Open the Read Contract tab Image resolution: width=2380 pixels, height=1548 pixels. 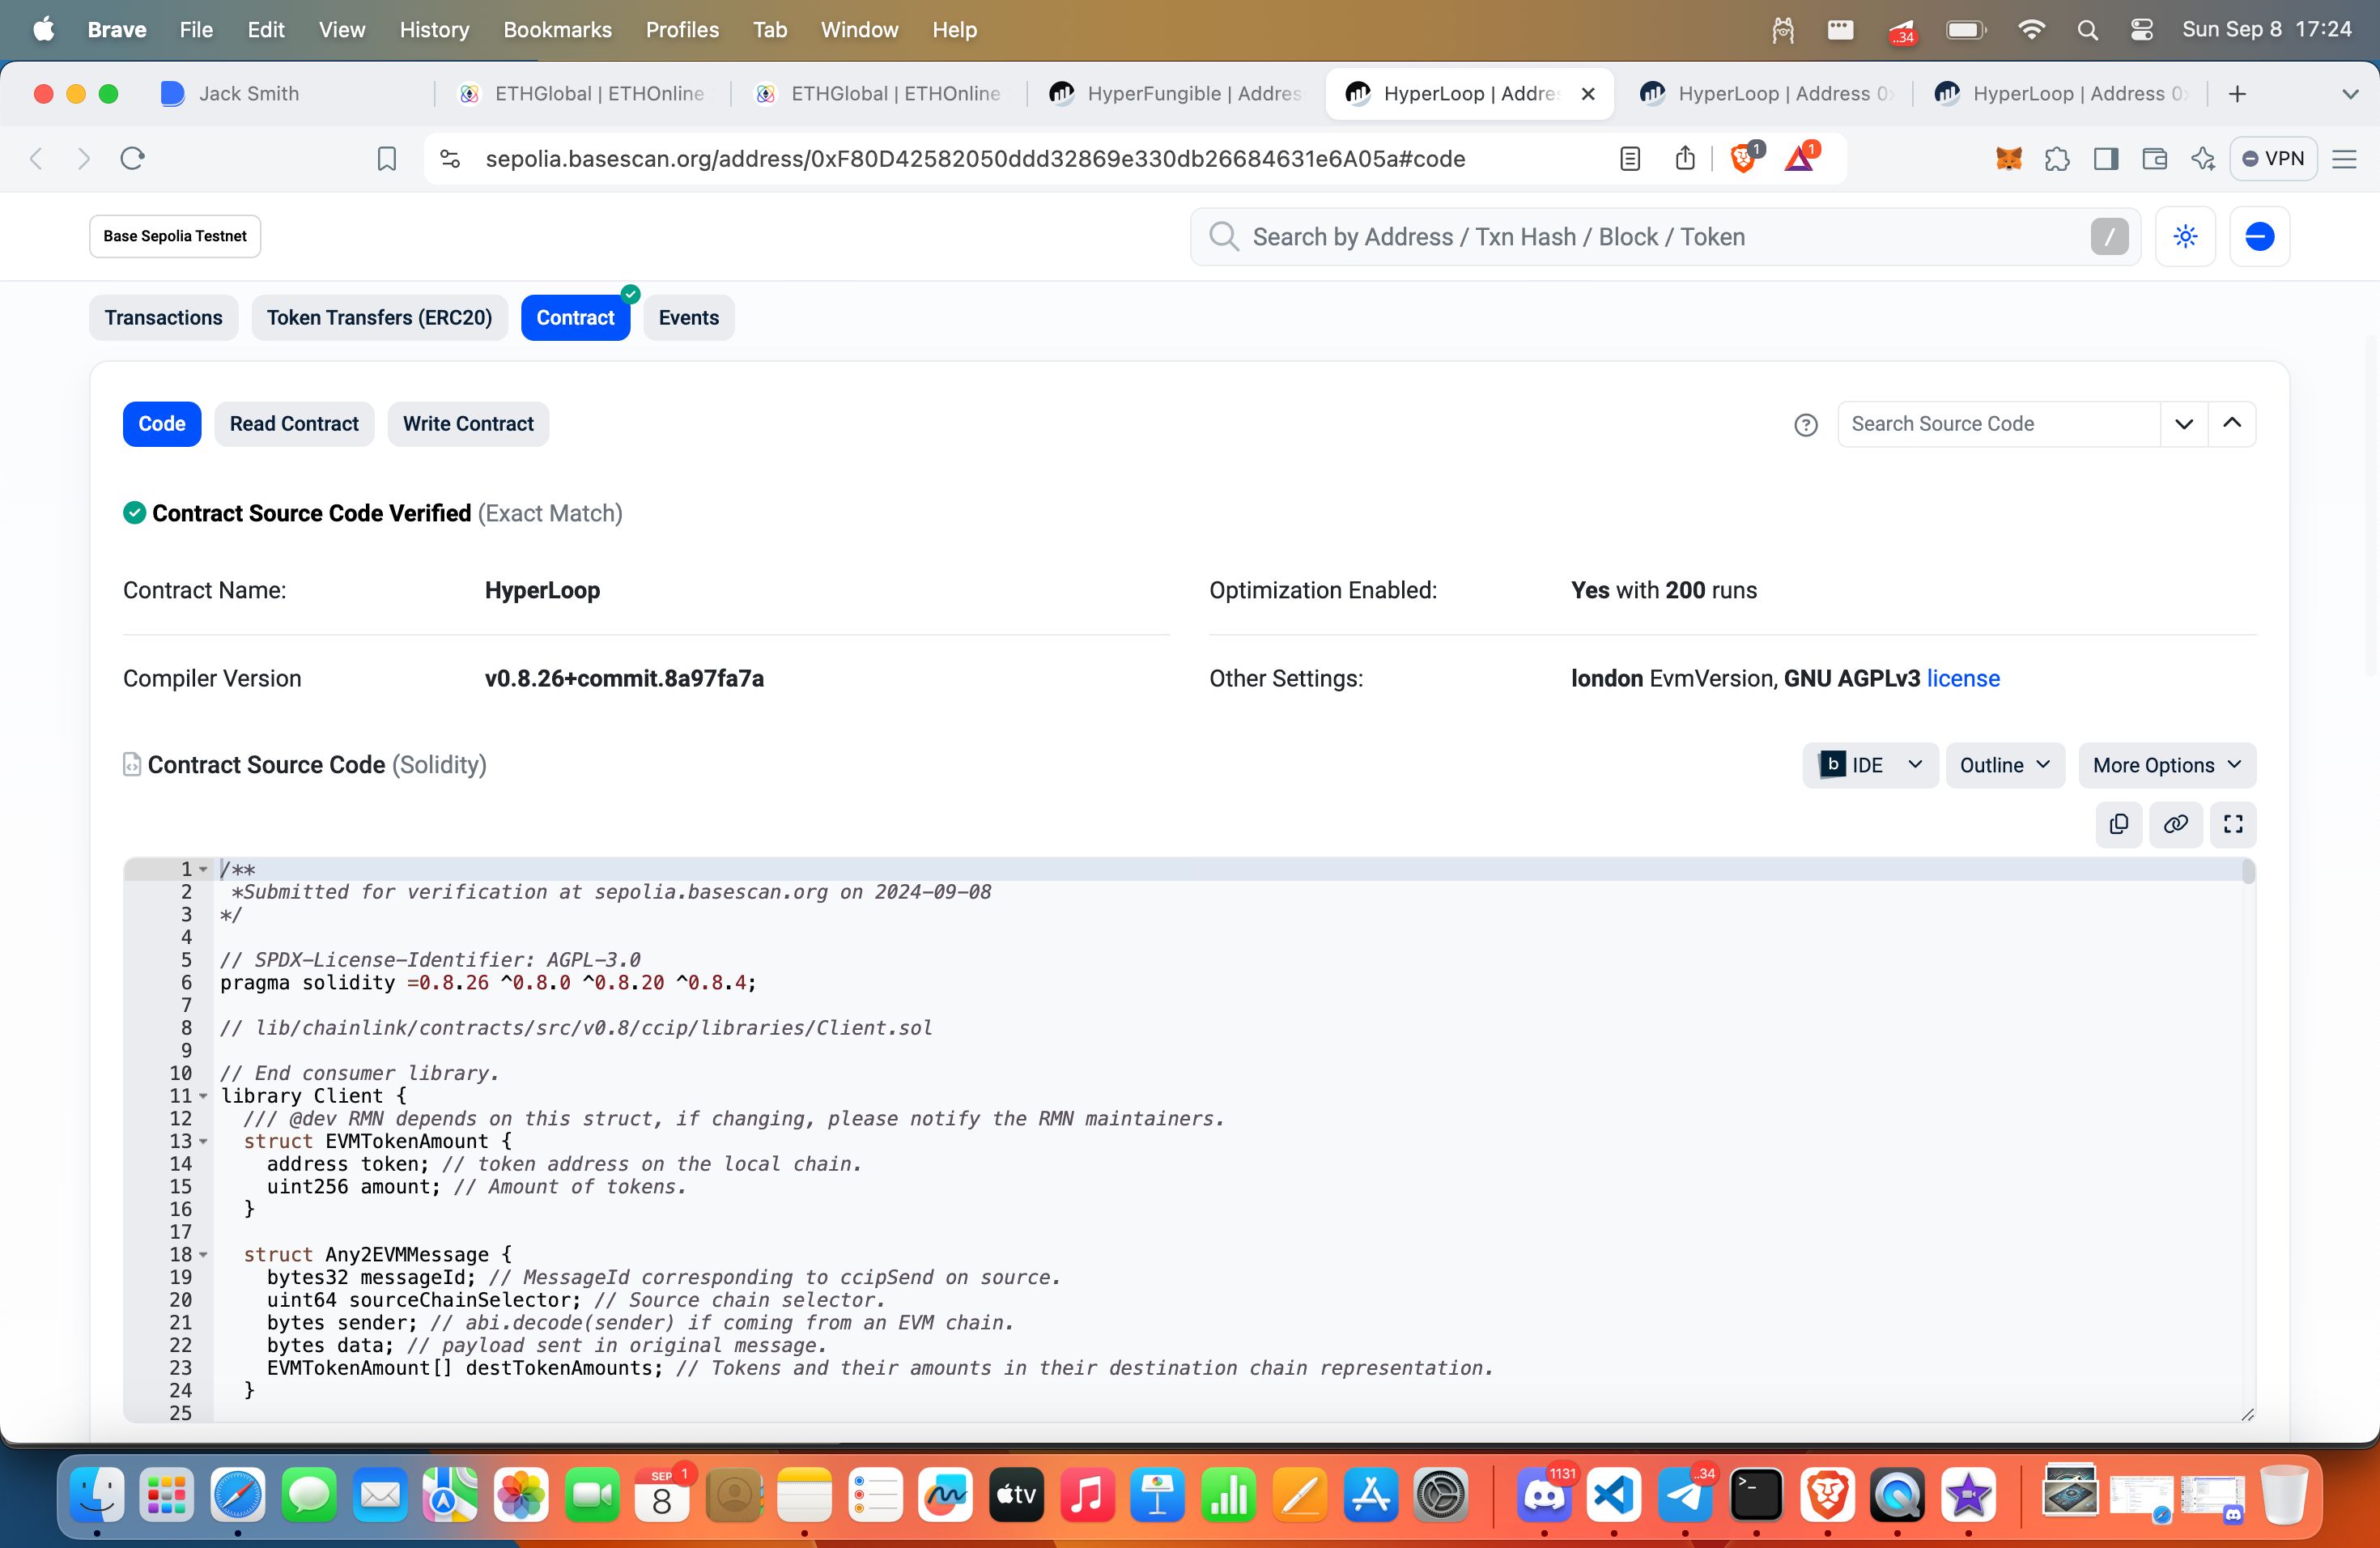(x=294, y=424)
